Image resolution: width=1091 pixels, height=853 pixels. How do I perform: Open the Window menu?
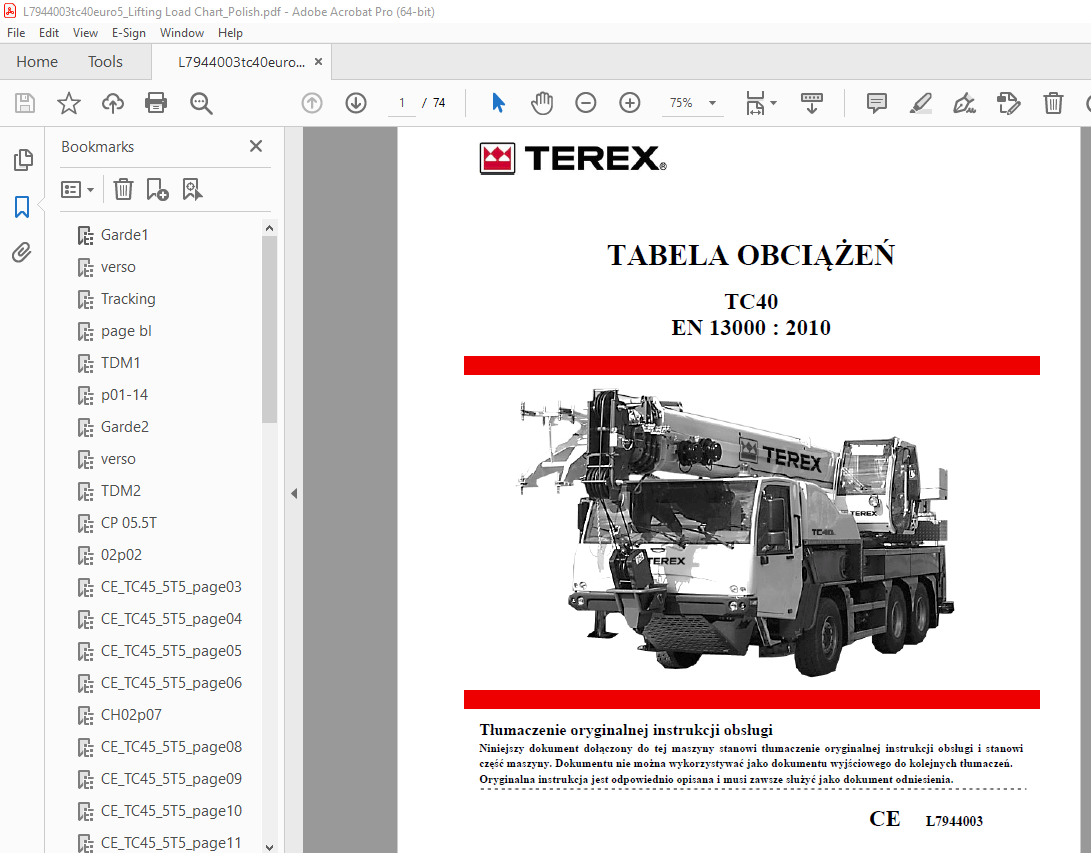(x=182, y=33)
